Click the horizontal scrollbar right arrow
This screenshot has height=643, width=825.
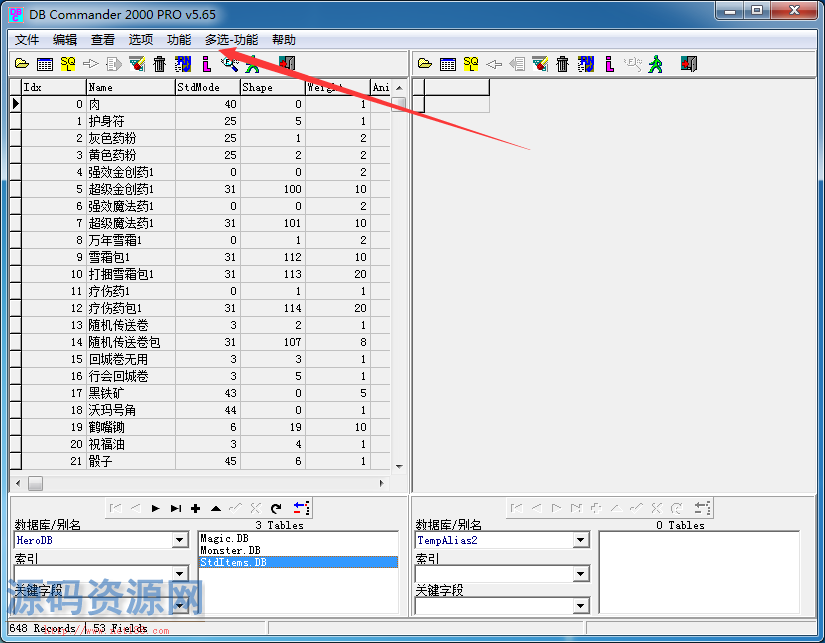tap(381, 483)
